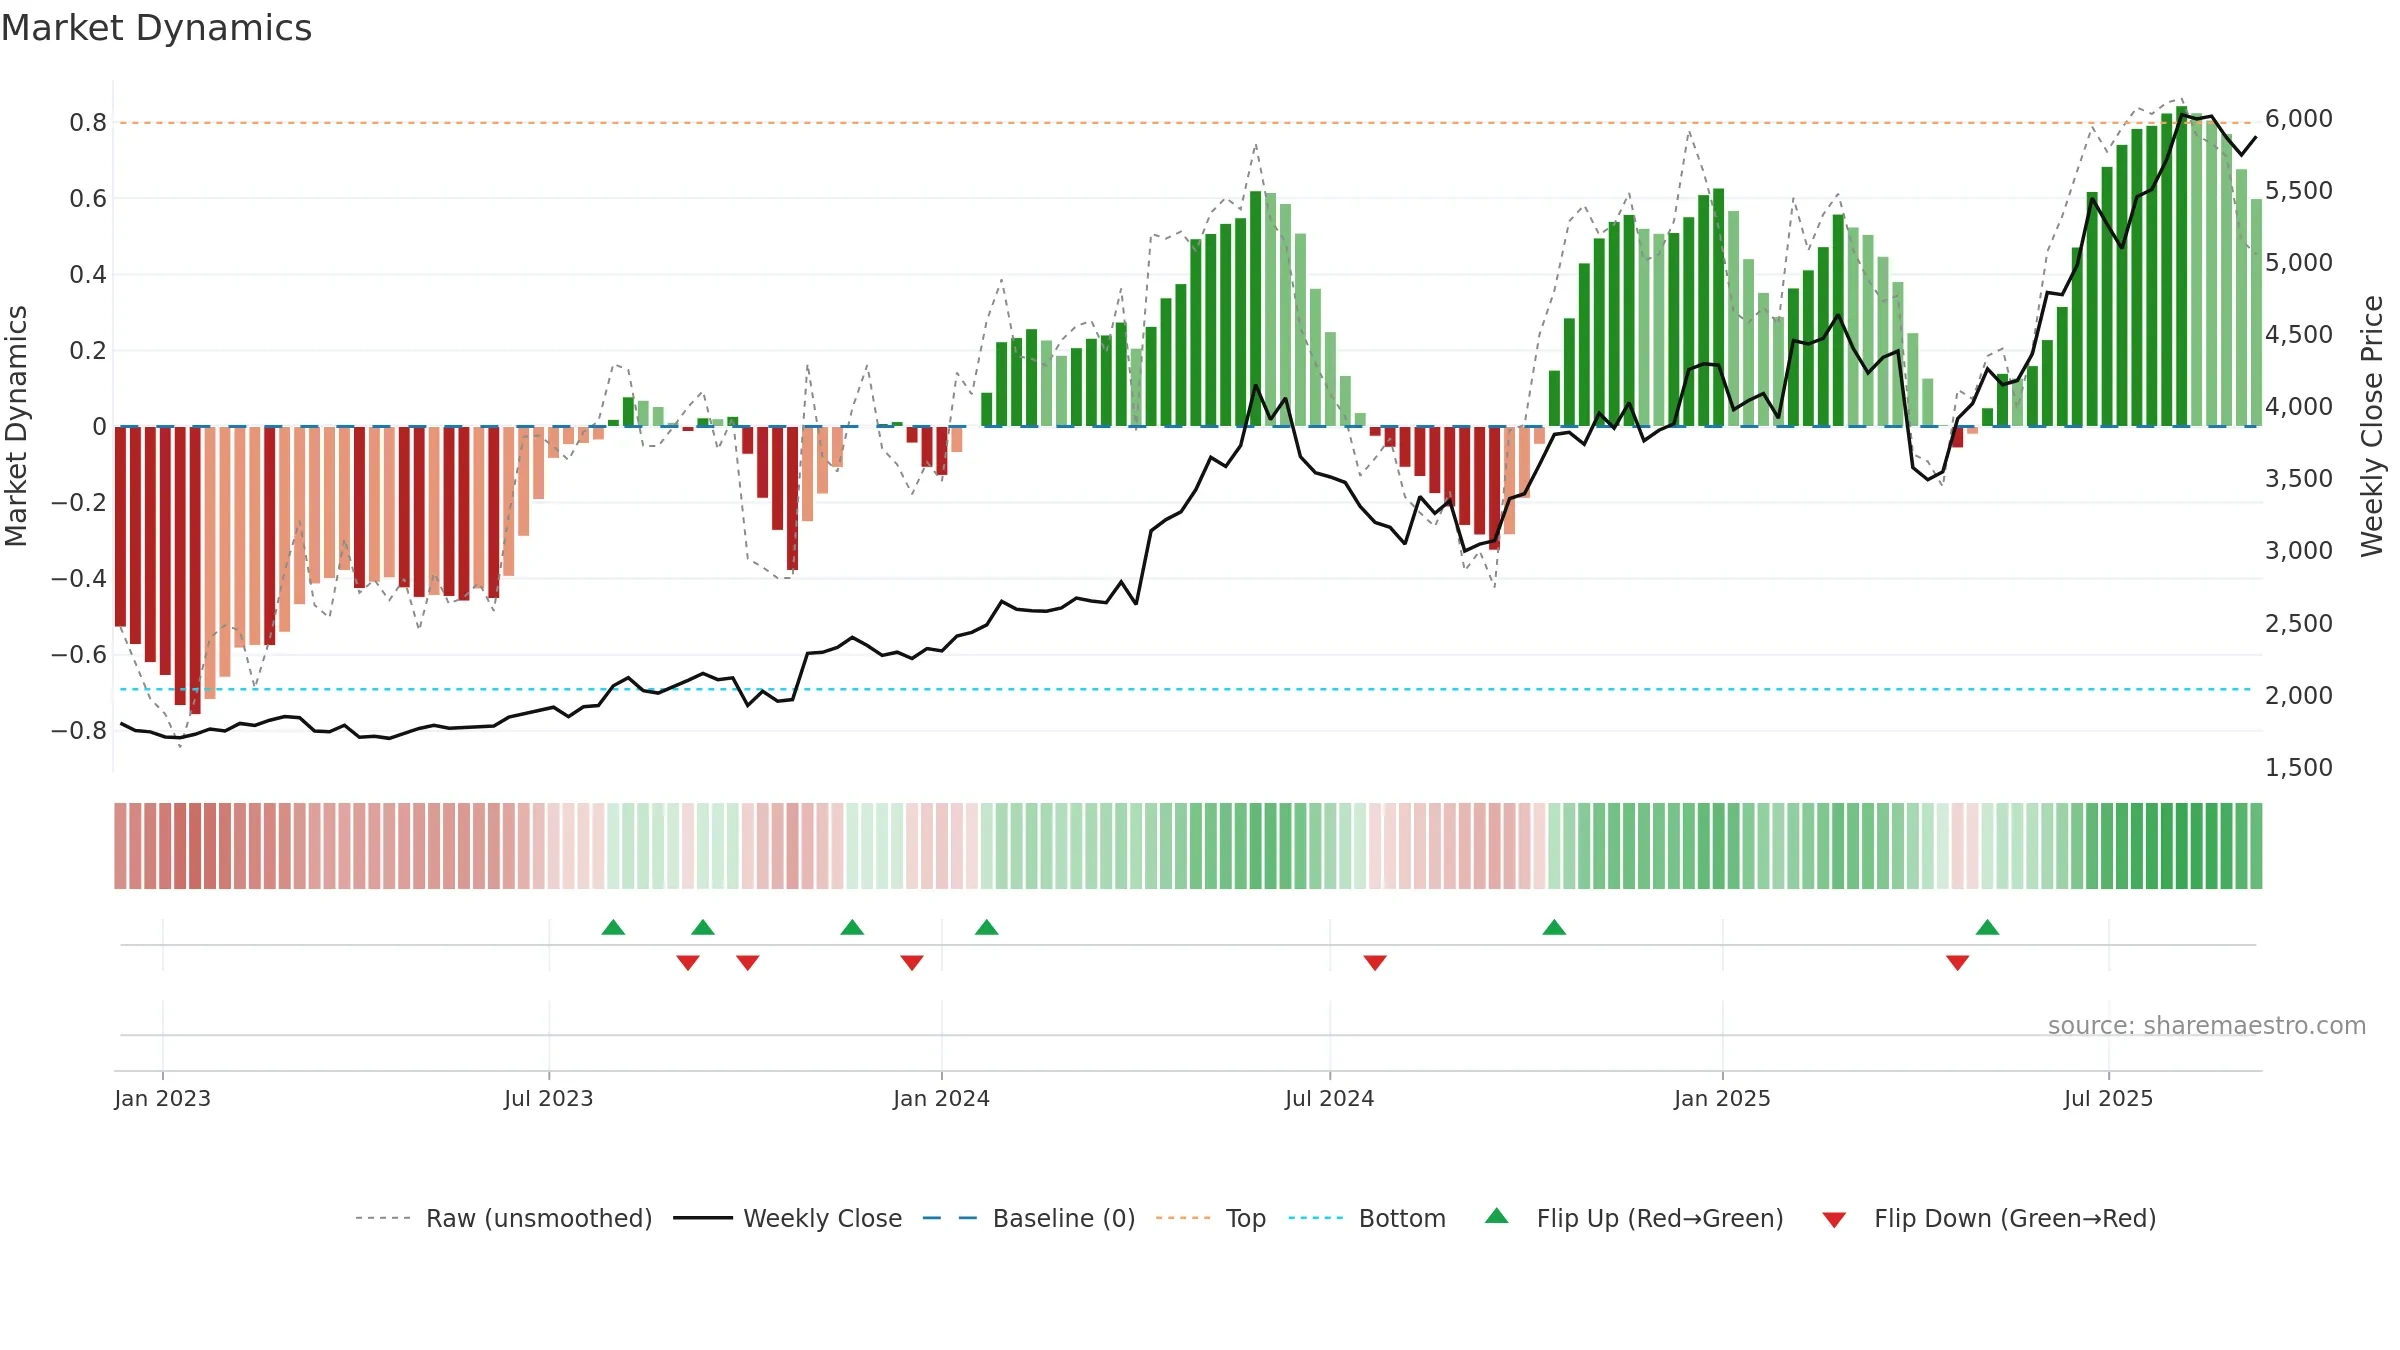
Task: Click the deepest dark red bar in early 2023
Action: (195, 570)
